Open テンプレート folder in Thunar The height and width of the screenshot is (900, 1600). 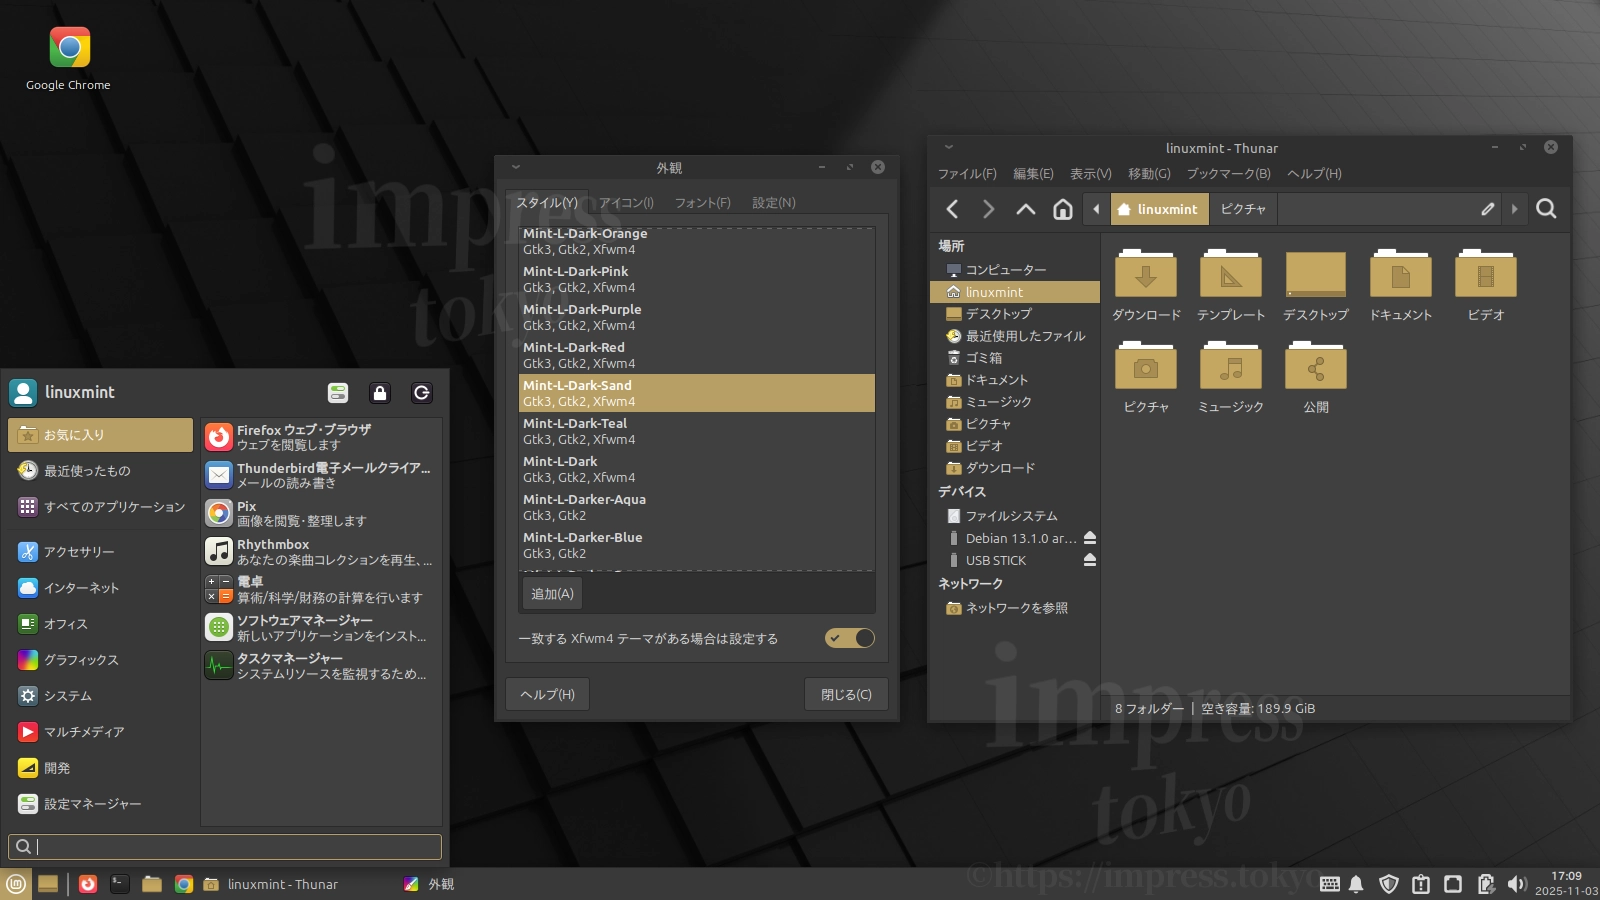[x=1231, y=285]
